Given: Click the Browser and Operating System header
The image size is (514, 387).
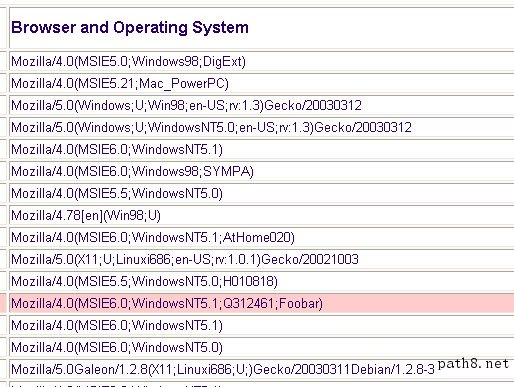Looking at the screenshot, I should pos(130,27).
